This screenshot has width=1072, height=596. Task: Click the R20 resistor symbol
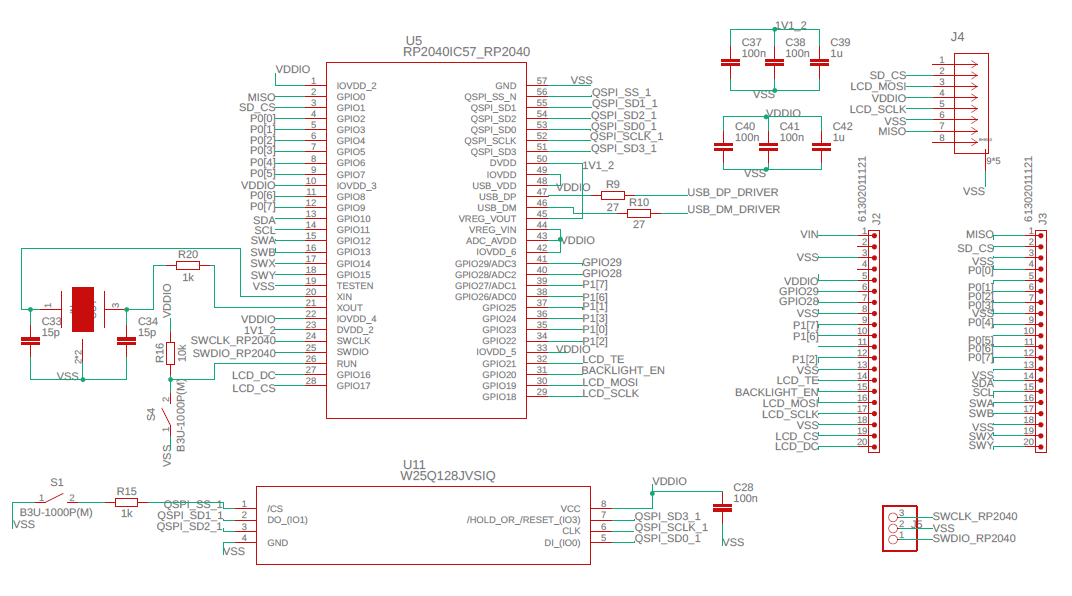tap(188, 265)
